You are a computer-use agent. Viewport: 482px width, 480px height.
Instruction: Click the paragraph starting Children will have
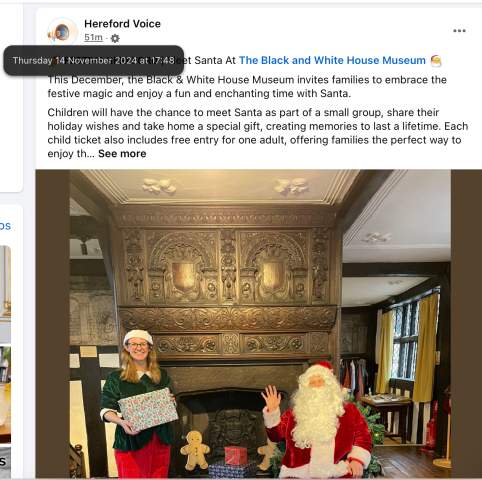pos(258,133)
